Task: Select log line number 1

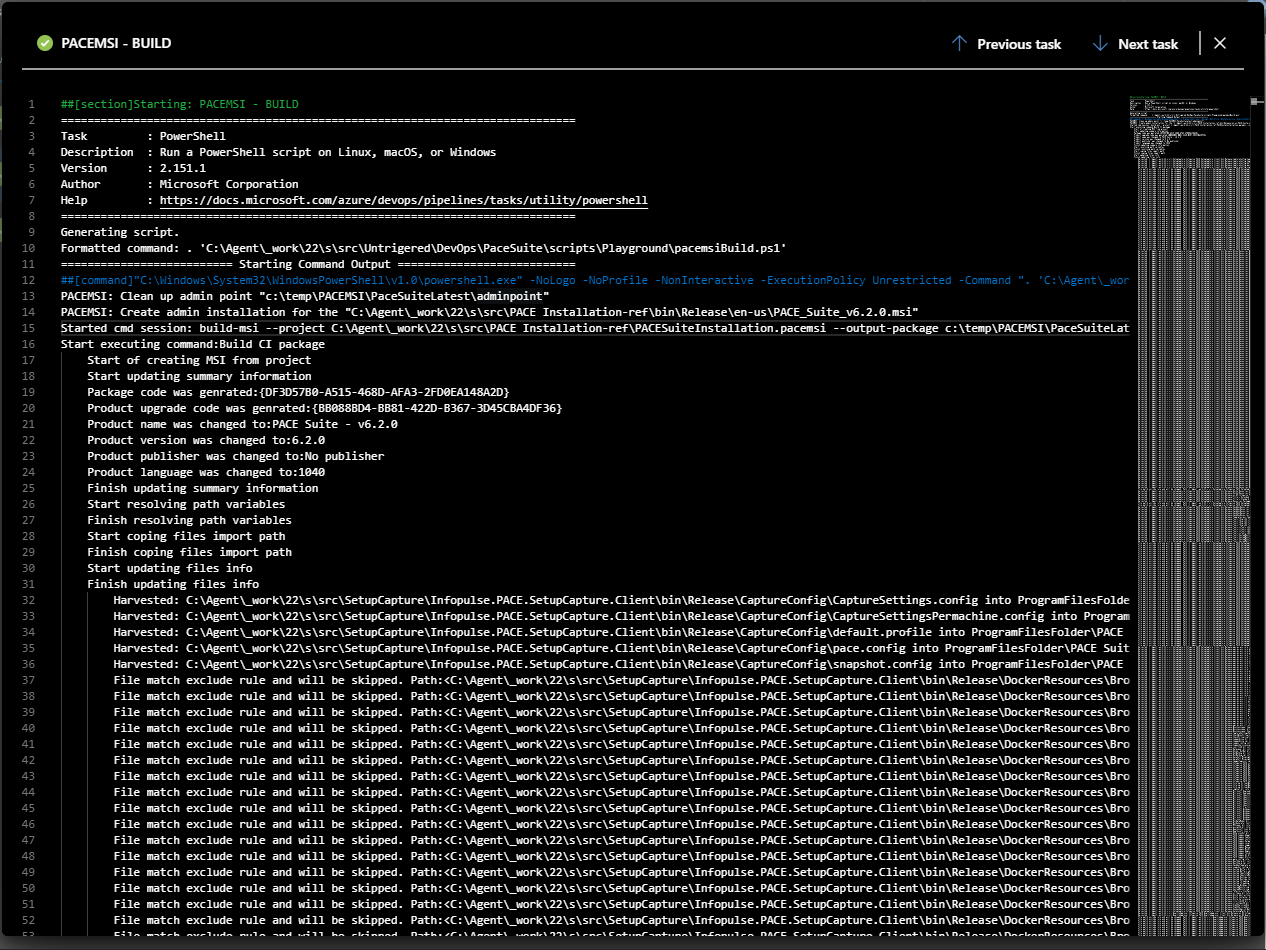Action: 32,104
